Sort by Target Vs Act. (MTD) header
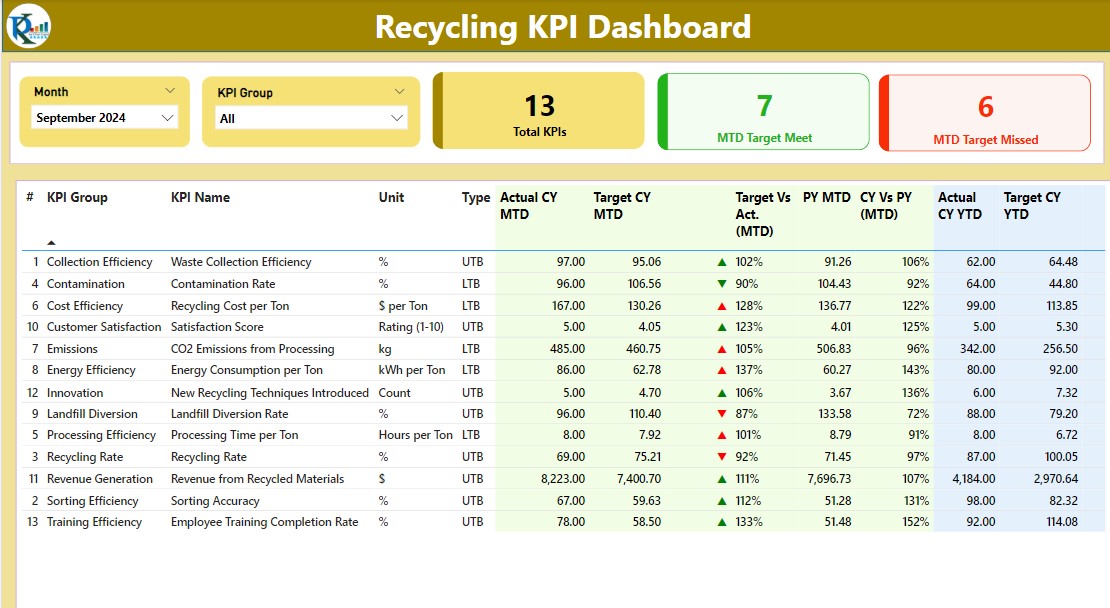The image size is (1110, 608). pos(762,214)
